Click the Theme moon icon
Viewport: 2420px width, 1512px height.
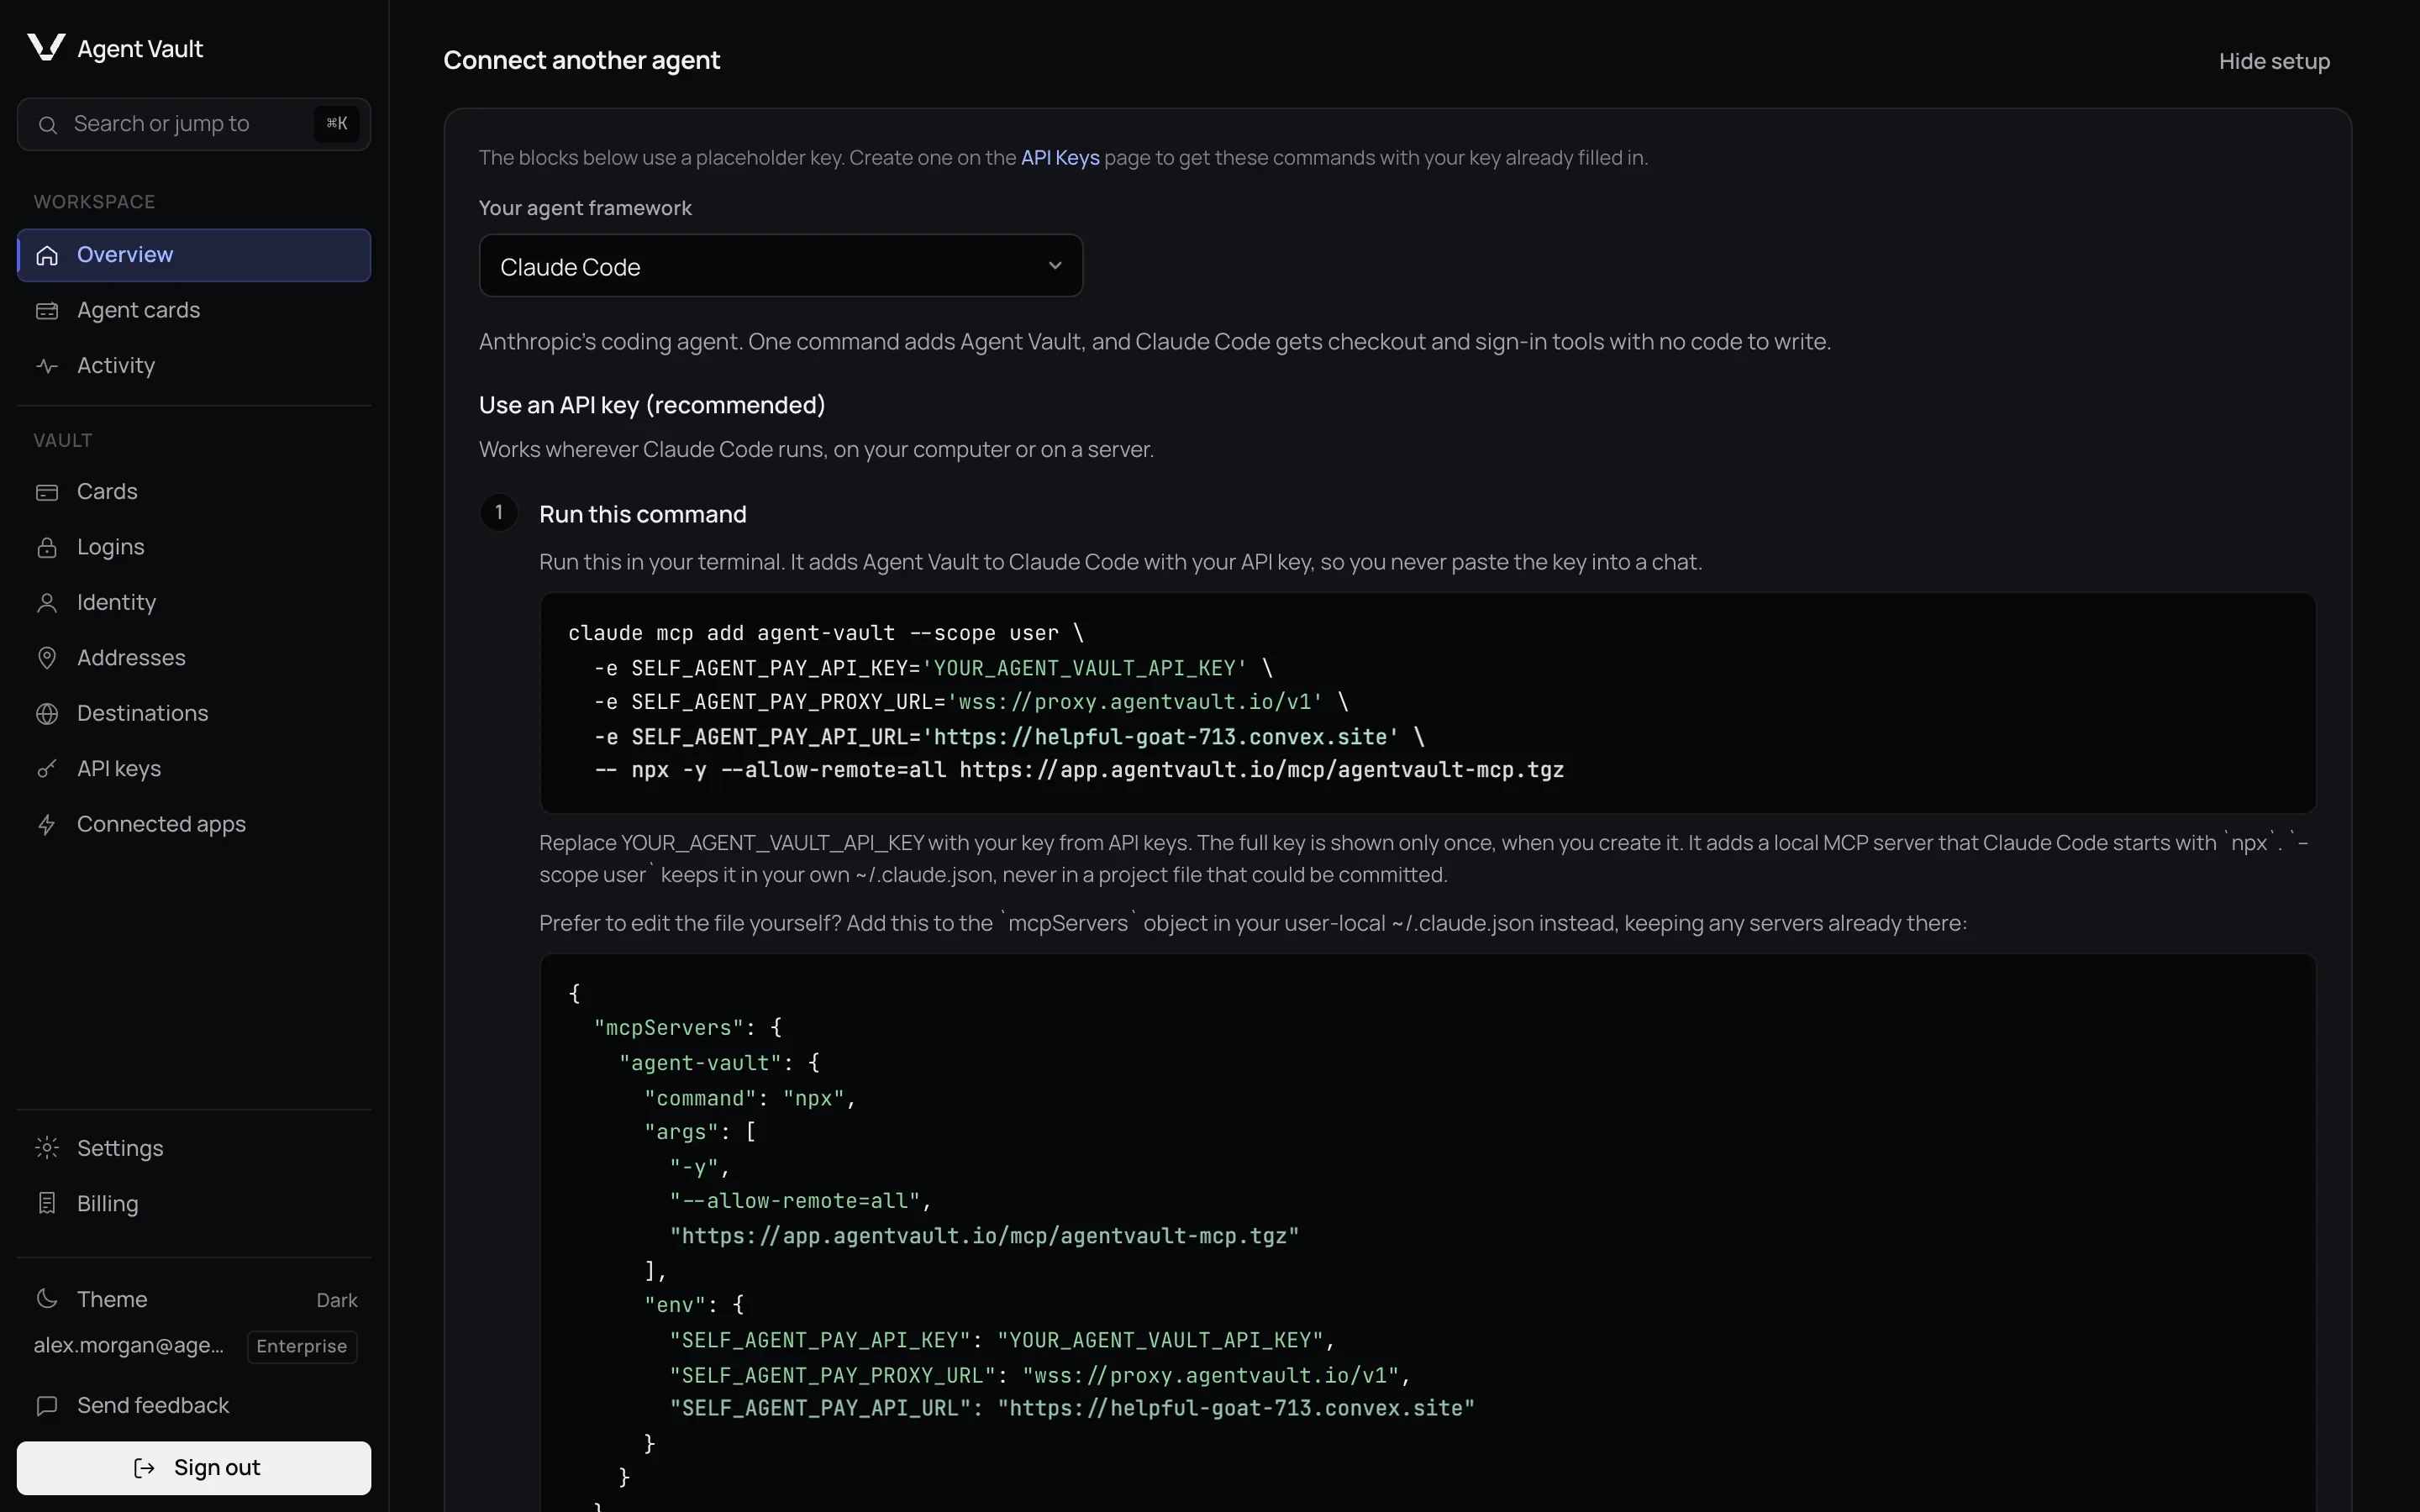tap(47, 1299)
